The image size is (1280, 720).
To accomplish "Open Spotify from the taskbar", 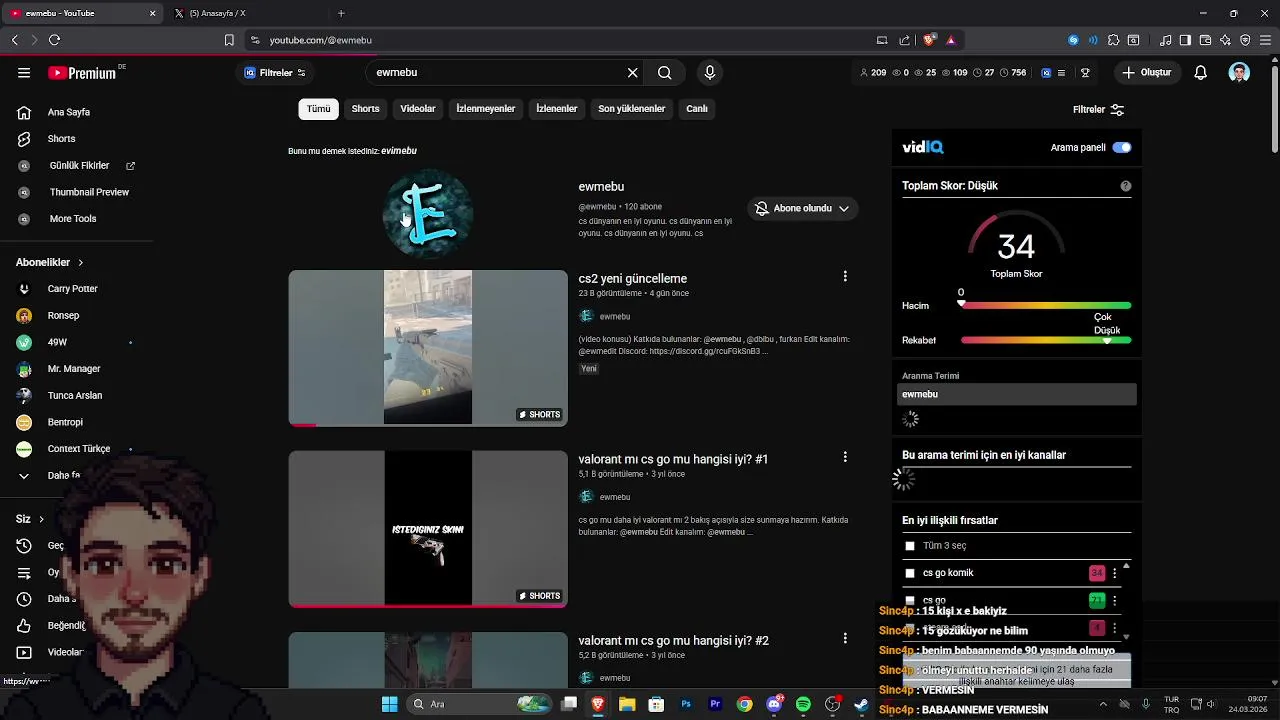I will (803, 704).
